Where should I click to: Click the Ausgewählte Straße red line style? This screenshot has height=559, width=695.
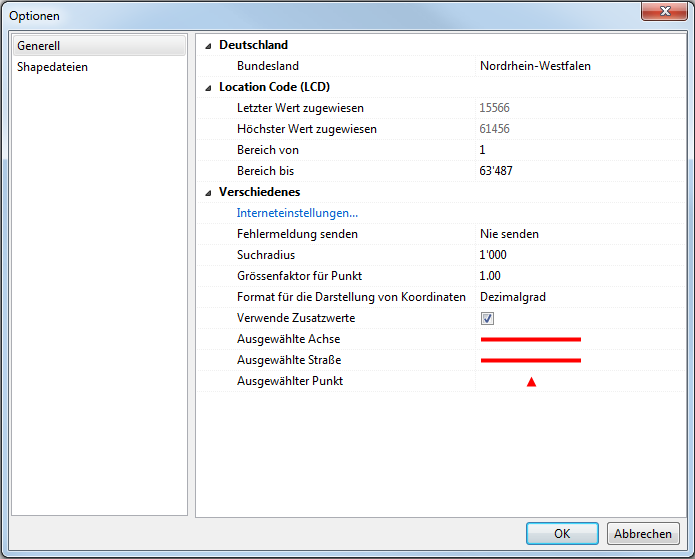pyautogui.click(x=530, y=360)
